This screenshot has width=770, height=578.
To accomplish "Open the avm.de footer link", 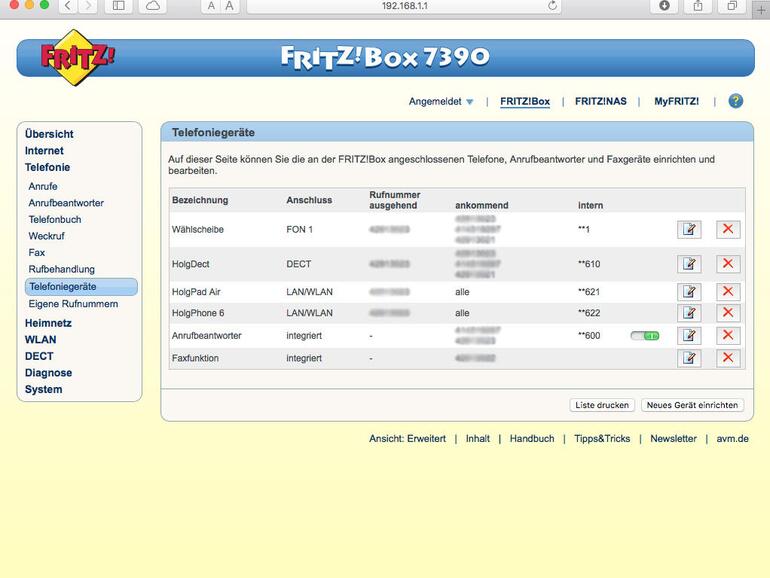I will click(732, 439).
